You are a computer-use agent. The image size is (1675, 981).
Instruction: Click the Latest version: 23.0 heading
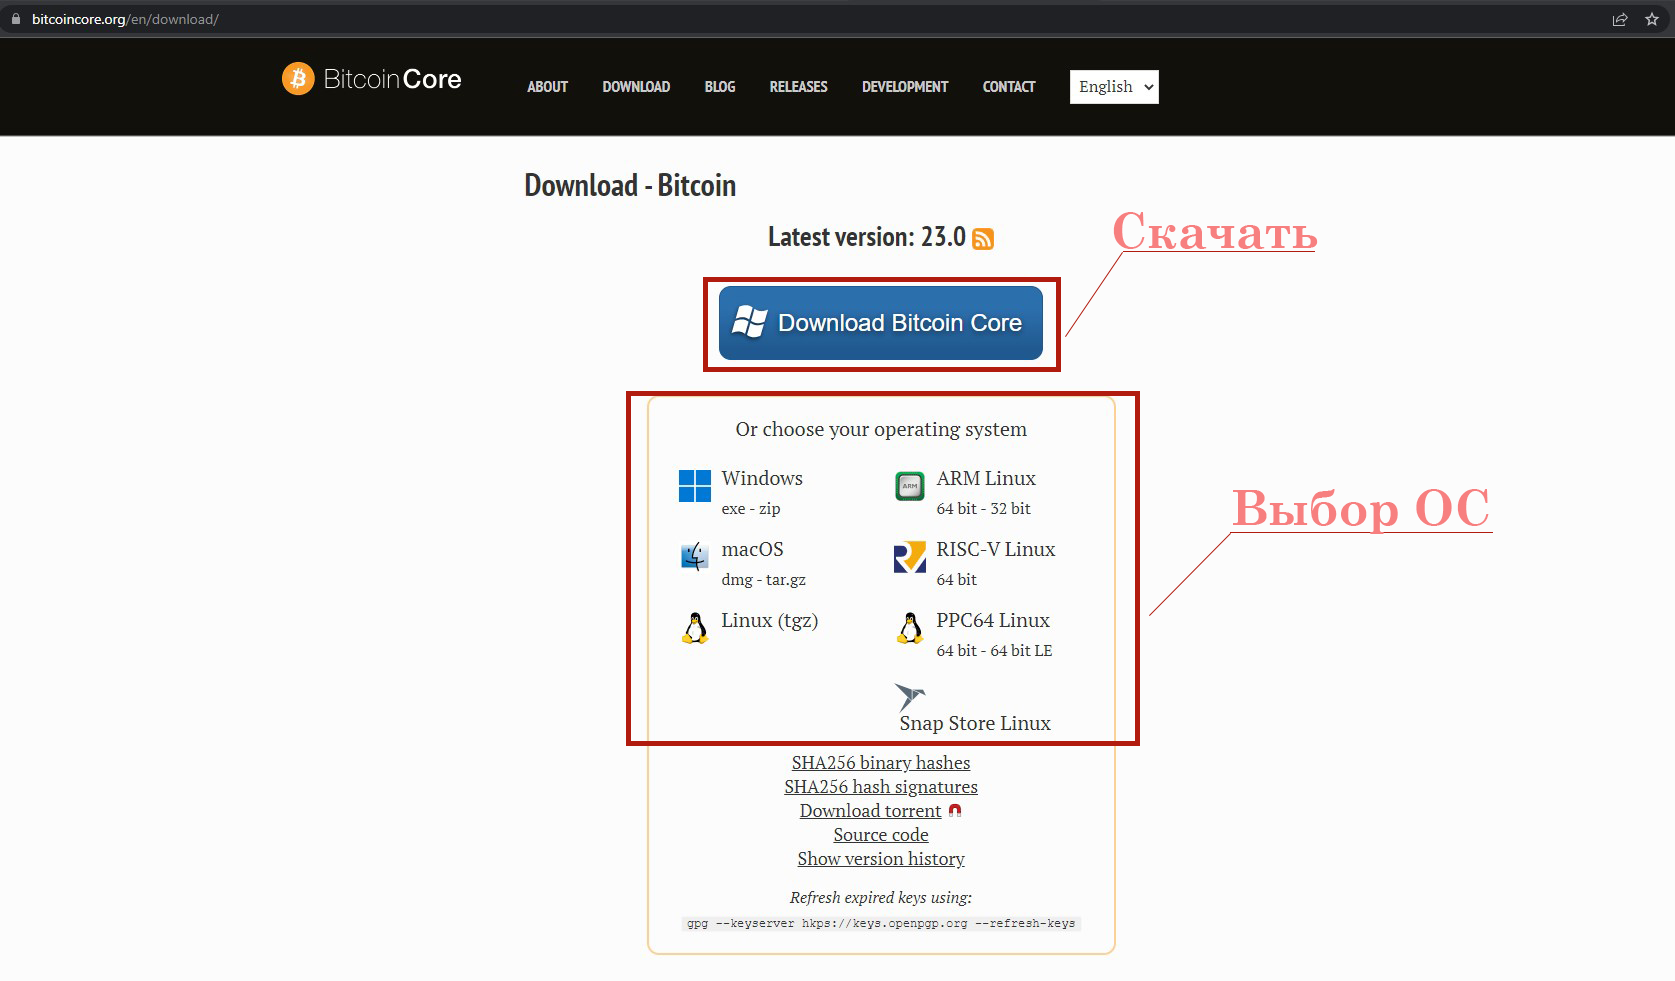[867, 237]
